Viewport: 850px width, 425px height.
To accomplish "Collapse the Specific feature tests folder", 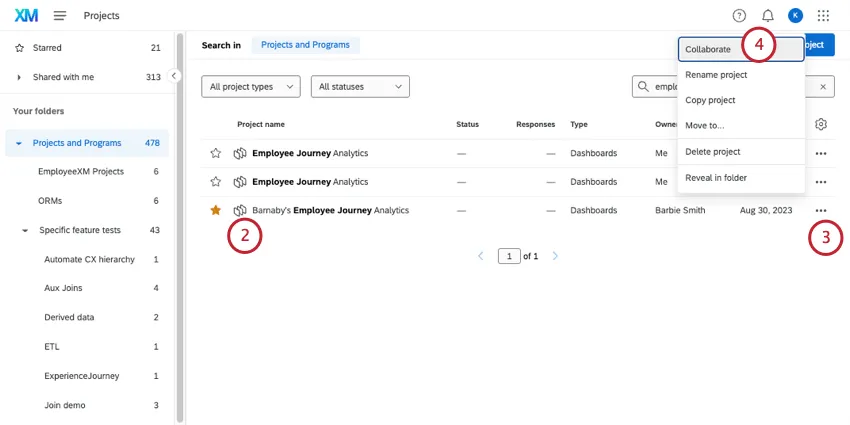I will point(25,230).
